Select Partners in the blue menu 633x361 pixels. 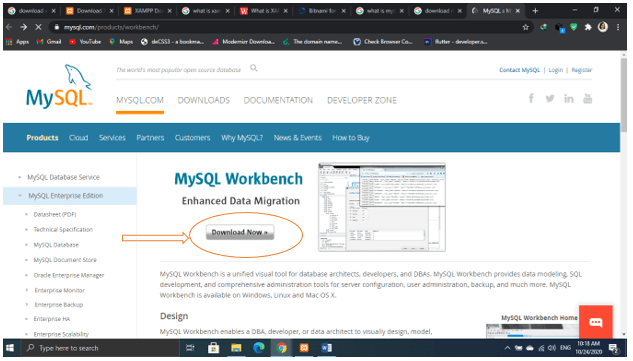pos(151,138)
